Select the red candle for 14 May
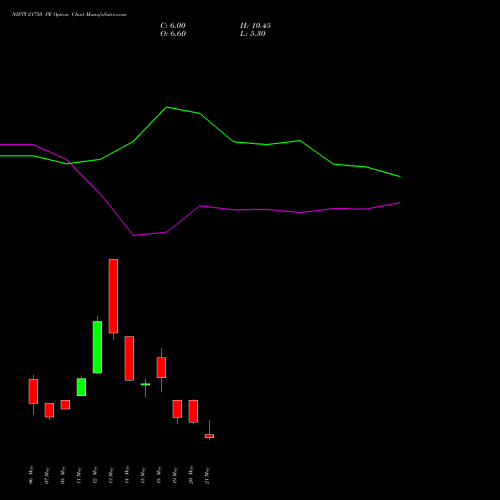This screenshot has height=500, width=500. (x=129, y=358)
